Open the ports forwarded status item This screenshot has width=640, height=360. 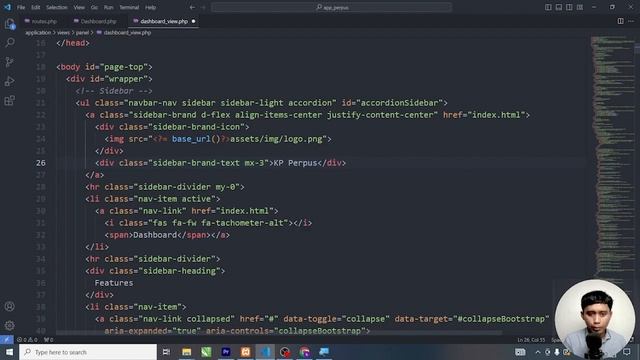[49, 340]
